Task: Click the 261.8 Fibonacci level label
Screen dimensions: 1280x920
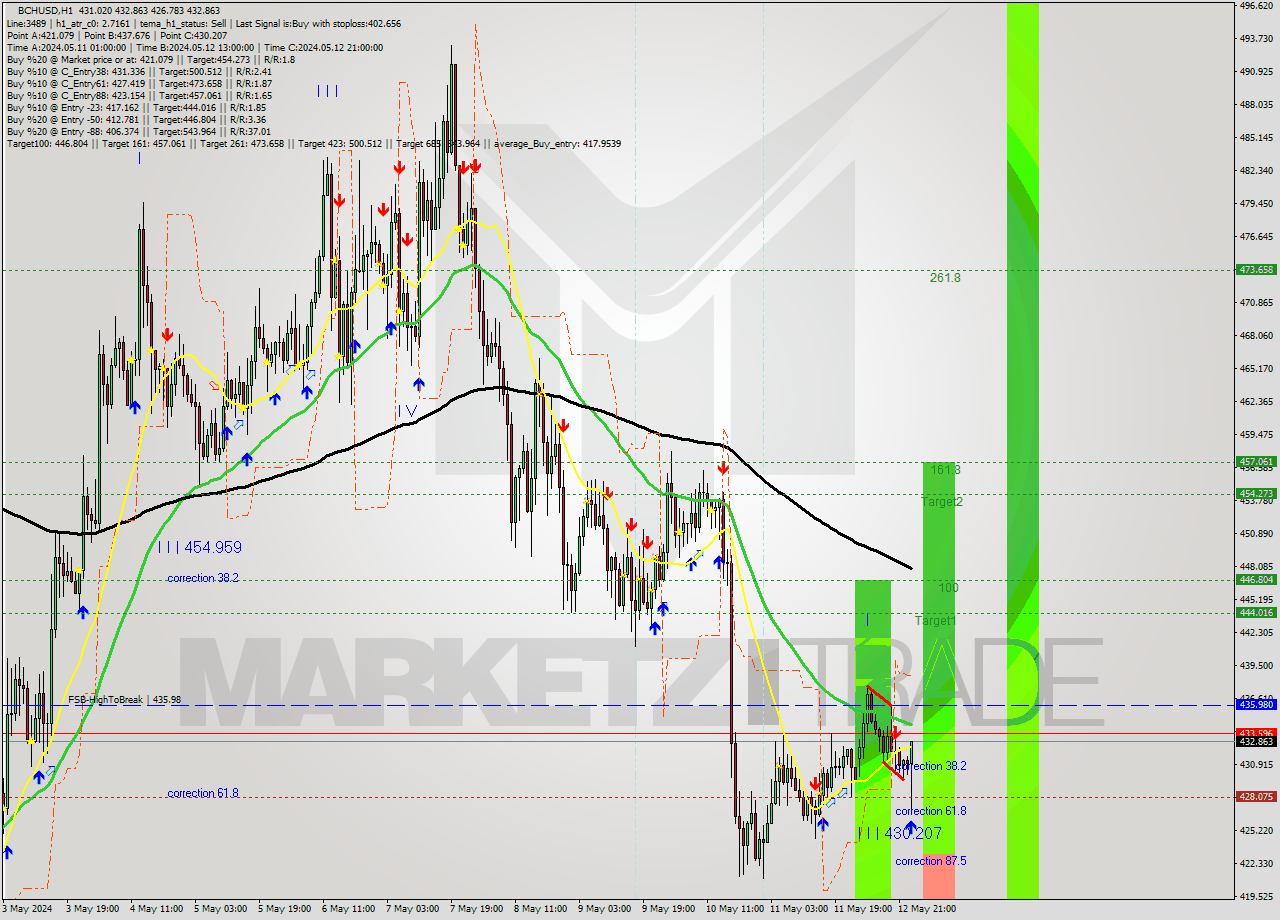Action: 945,278
